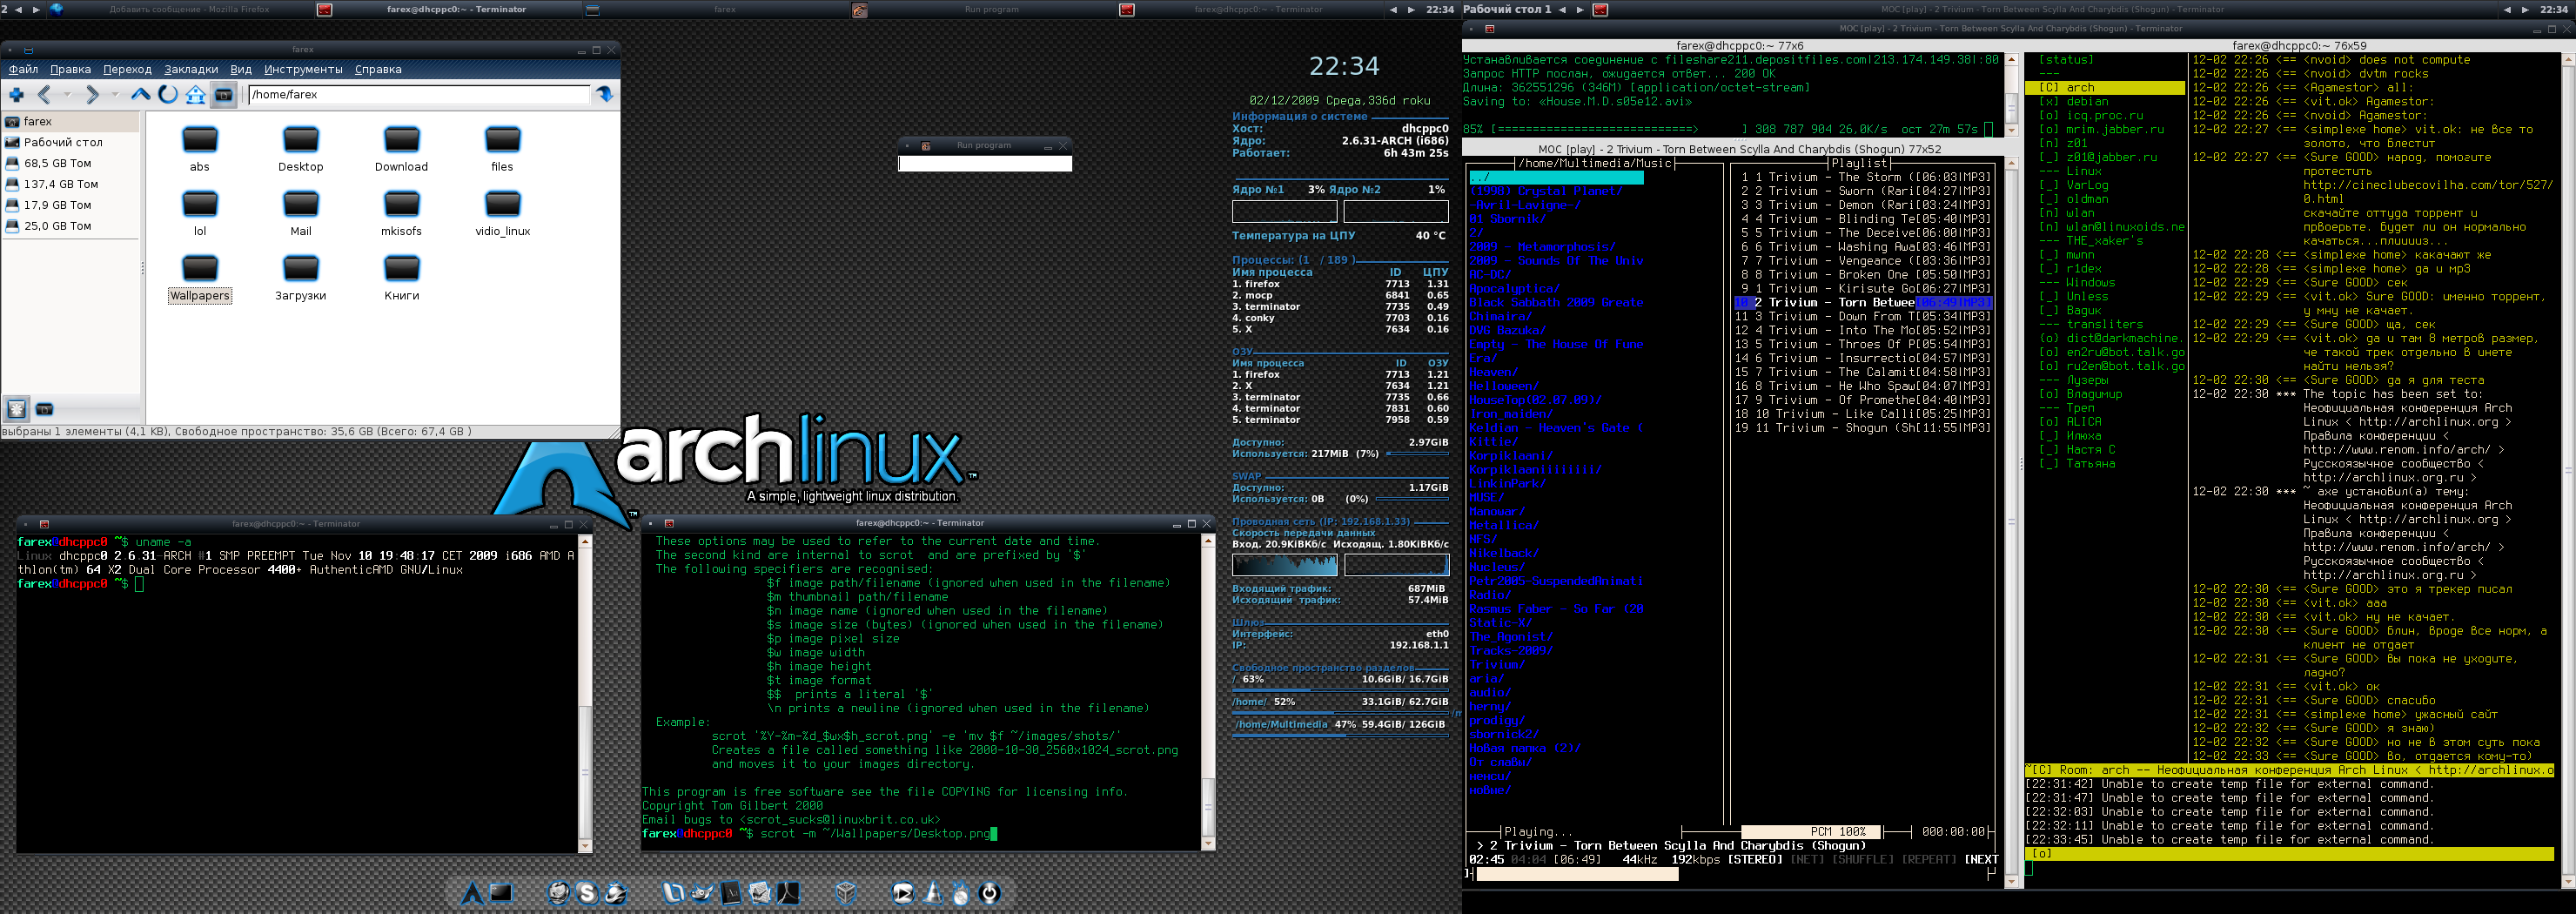Toggle directory tree view at the sidebar bottom
The width and height of the screenshot is (2576, 914).
44,408
